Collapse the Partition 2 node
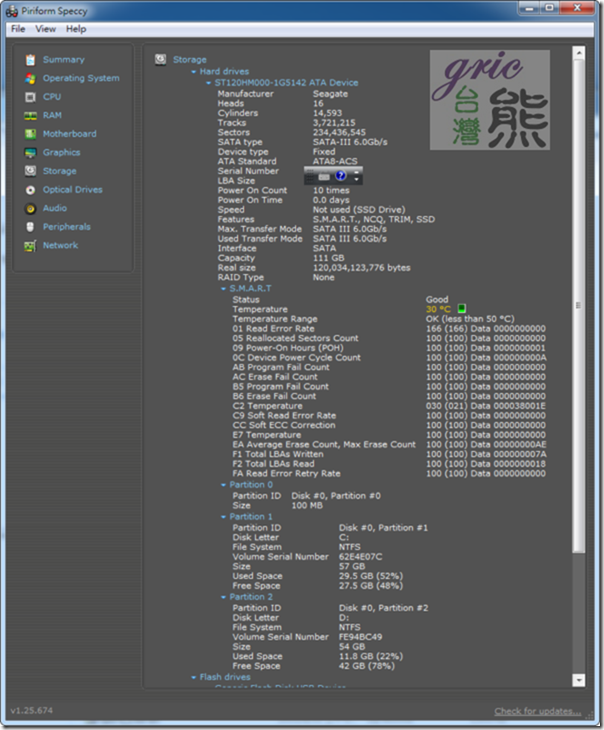 pos(223,597)
